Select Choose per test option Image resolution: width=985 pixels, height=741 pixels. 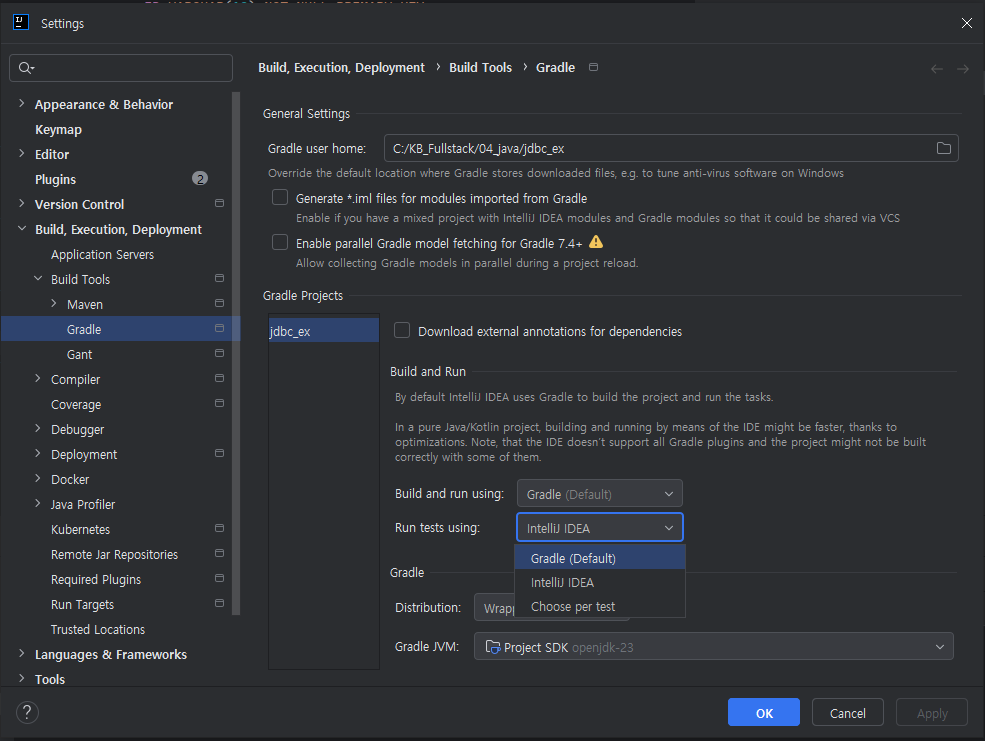pyautogui.click(x=599, y=606)
